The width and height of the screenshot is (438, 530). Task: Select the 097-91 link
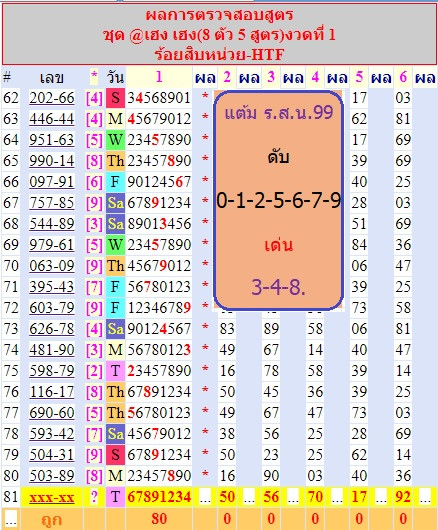(52, 182)
